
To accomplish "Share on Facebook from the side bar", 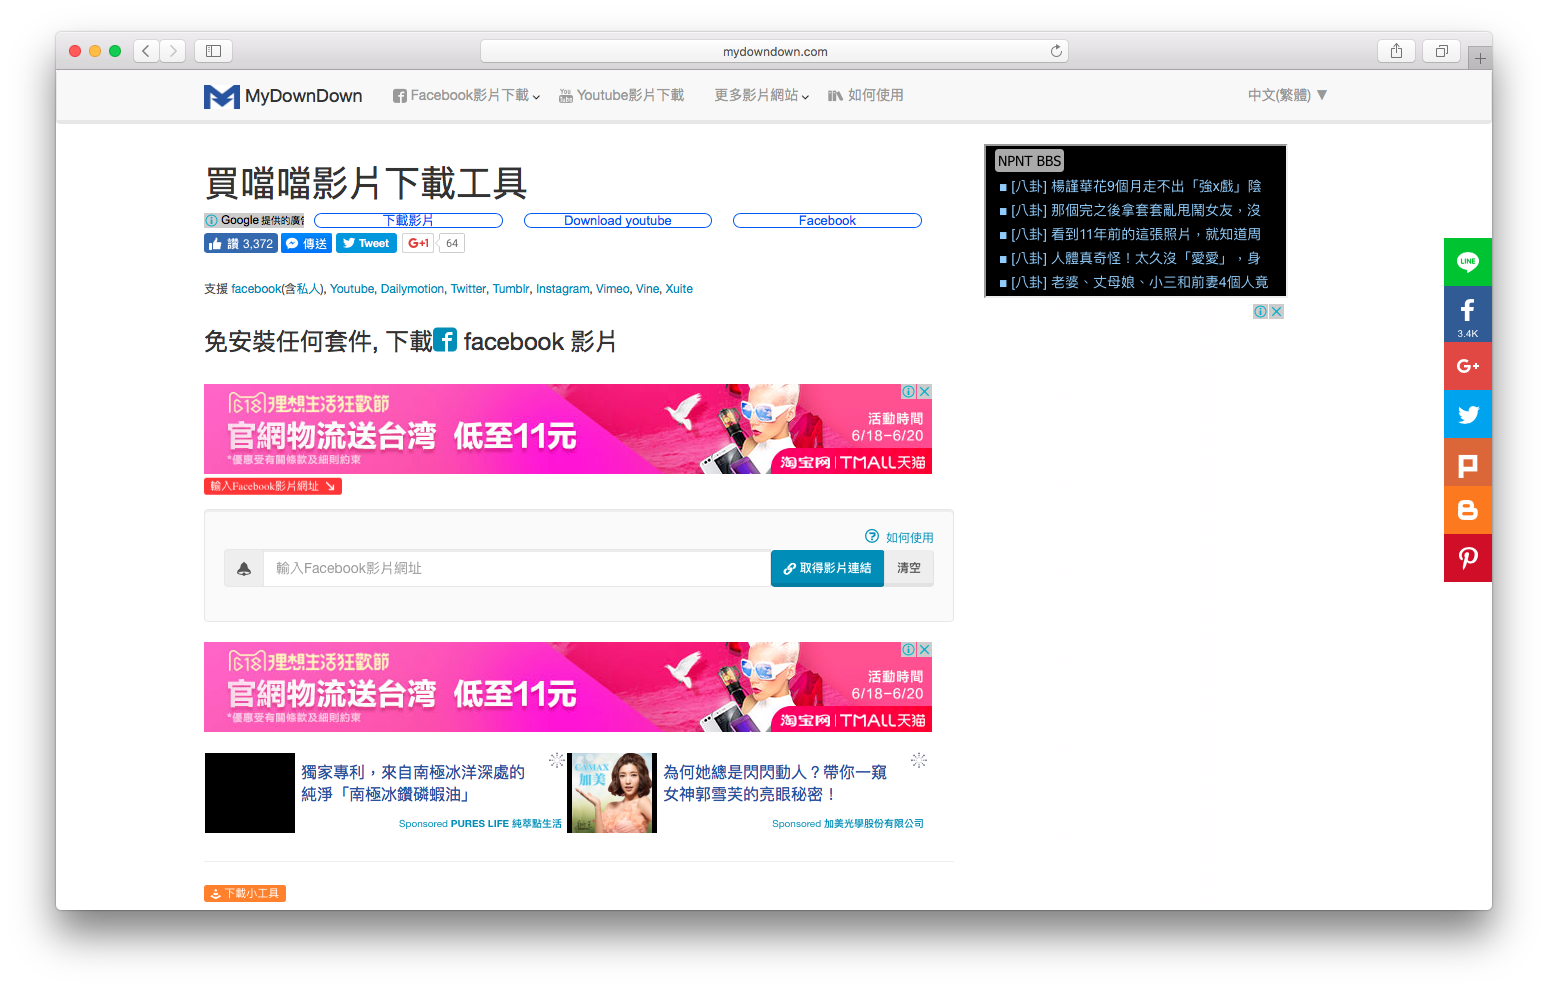I will (1467, 314).
